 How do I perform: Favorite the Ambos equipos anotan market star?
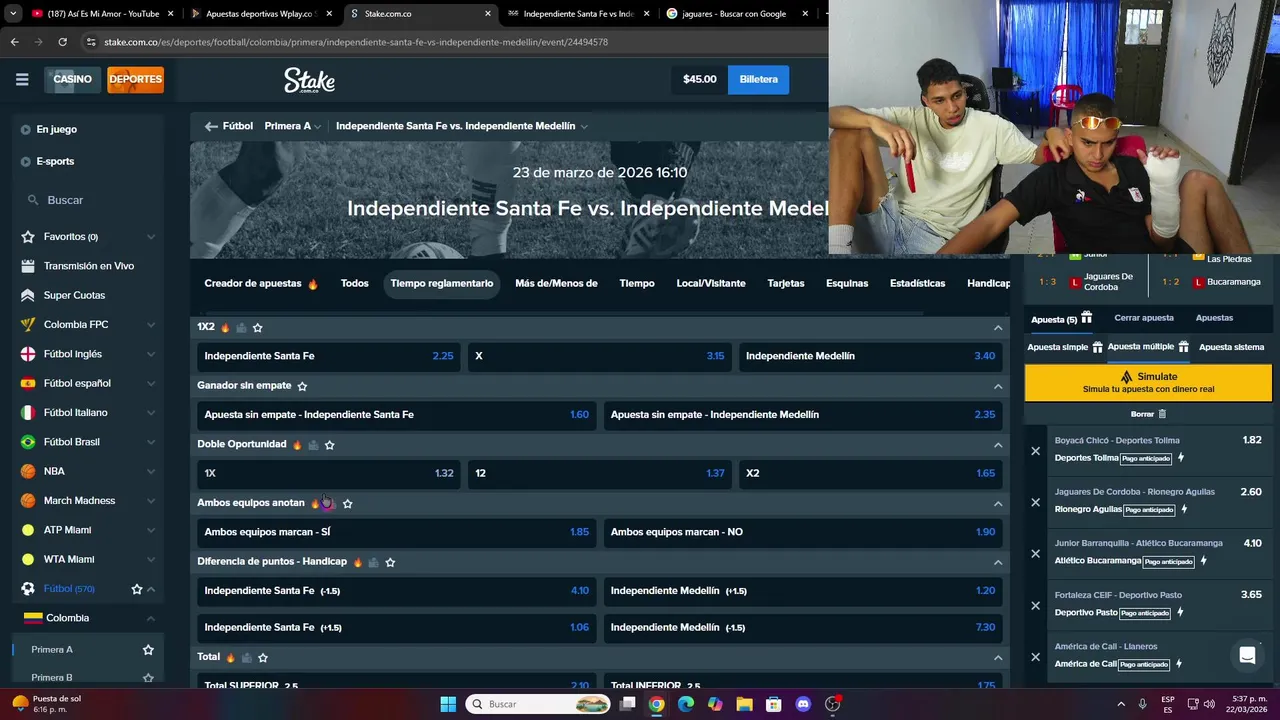347,503
